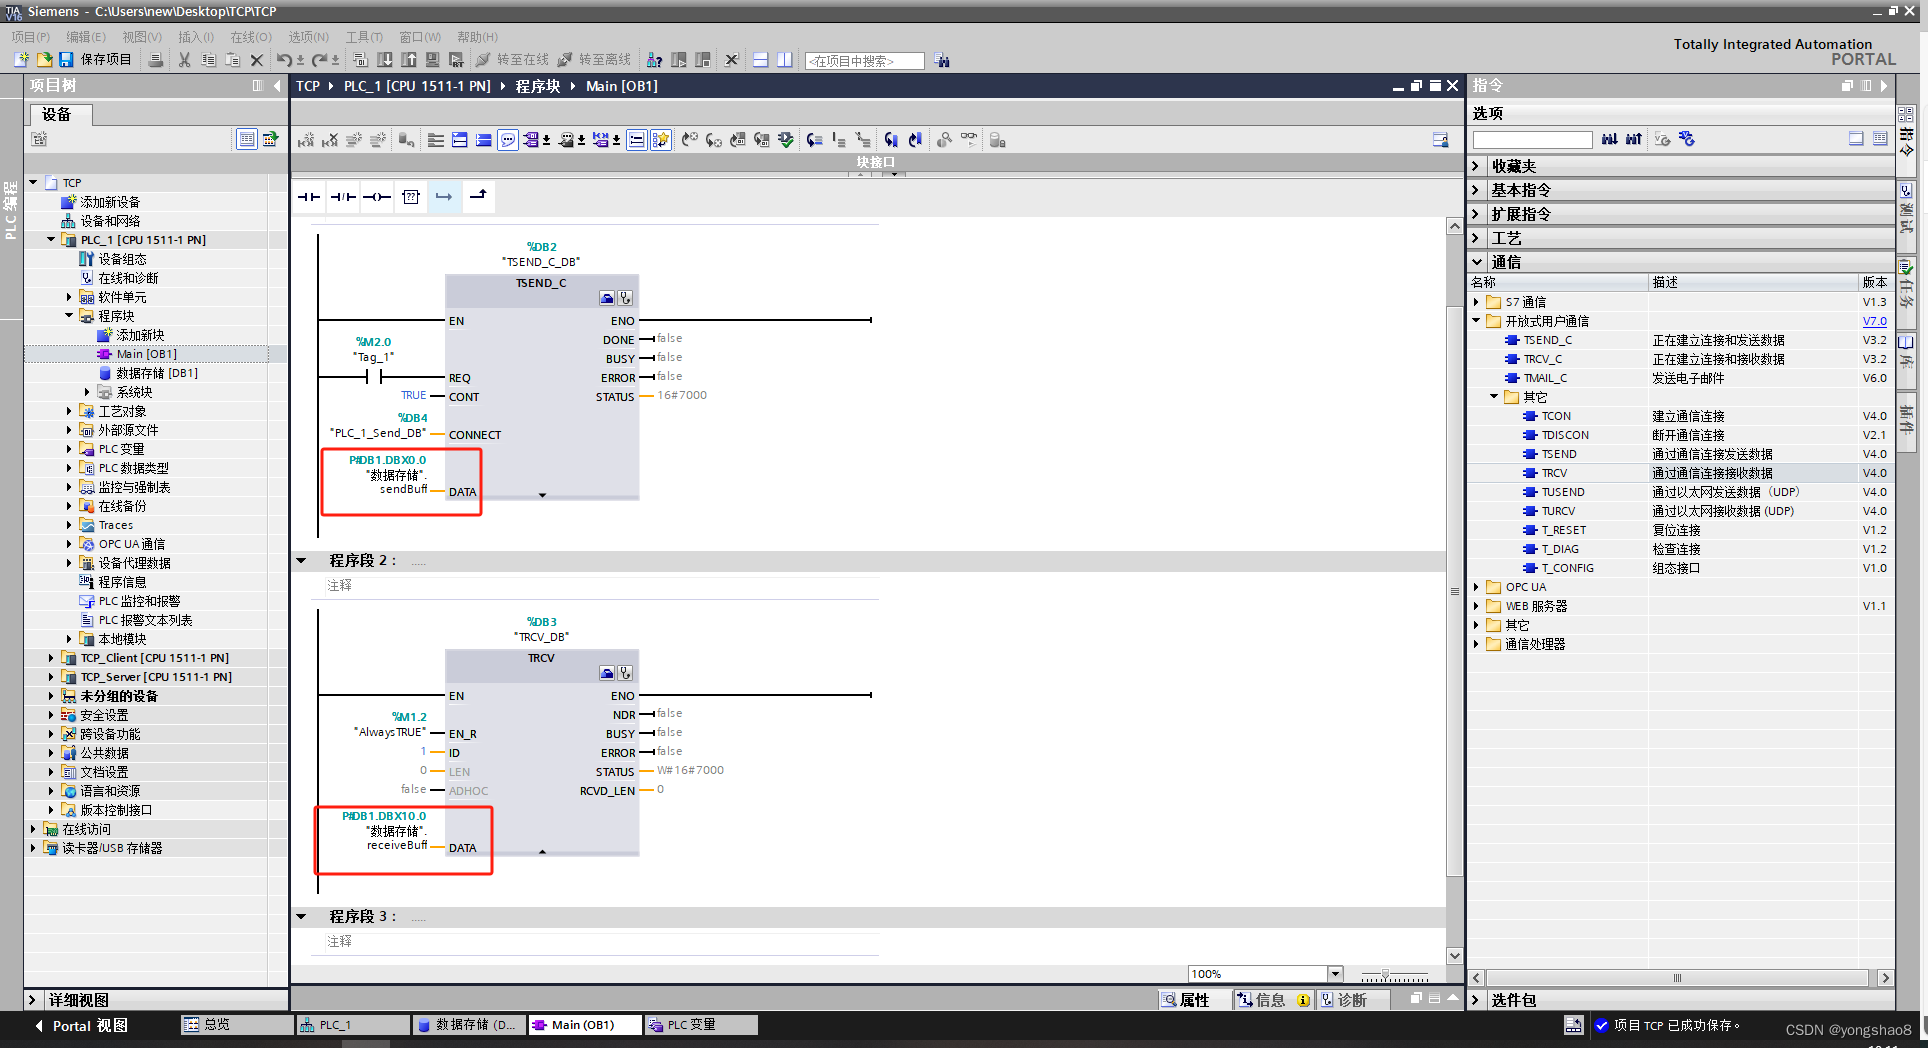Open the zoom level dropdown
The image size is (1928, 1048).
click(1335, 974)
